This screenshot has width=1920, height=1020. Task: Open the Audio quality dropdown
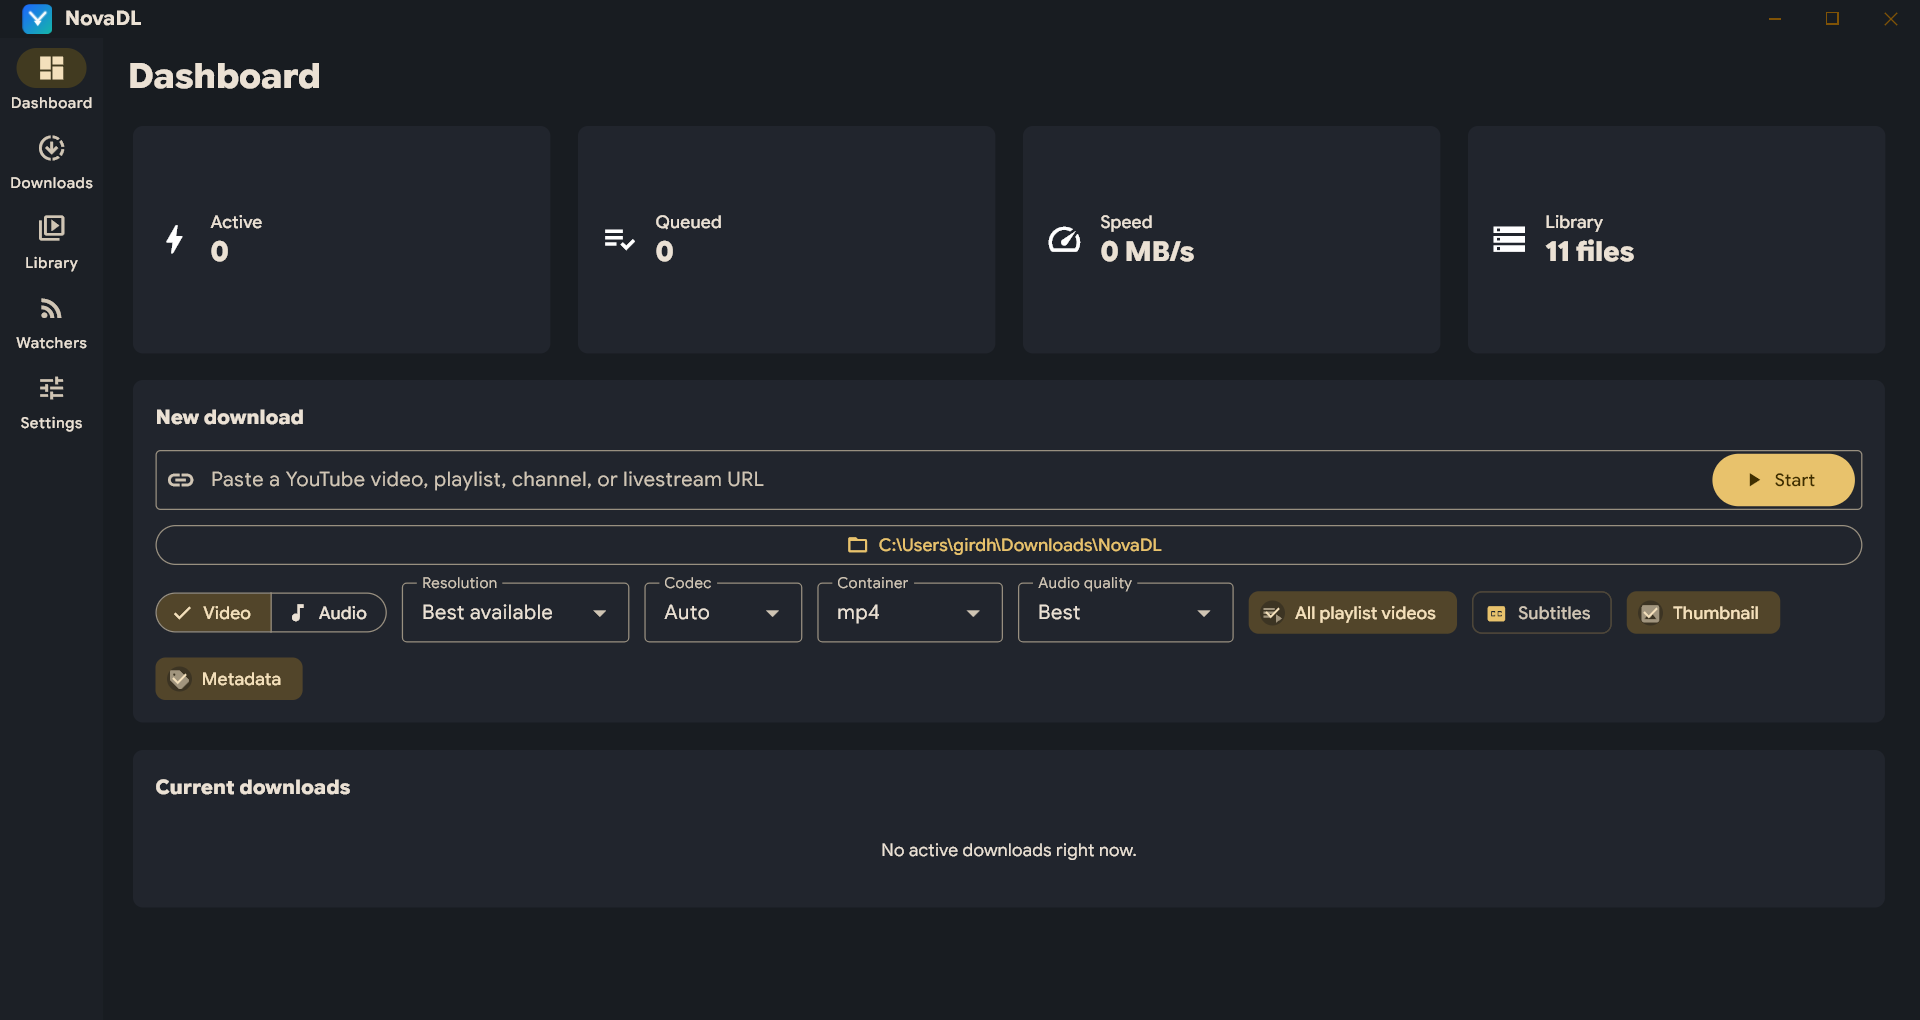1125,612
